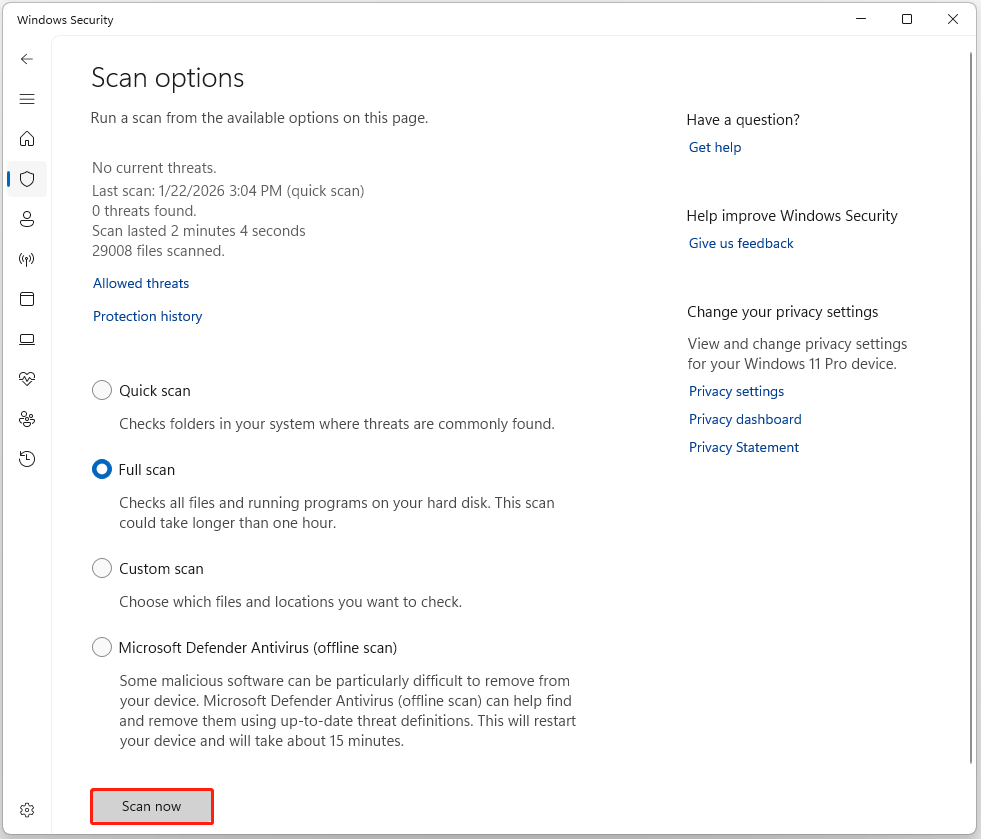Select Device performance & health icon
981x839 pixels.
click(27, 378)
